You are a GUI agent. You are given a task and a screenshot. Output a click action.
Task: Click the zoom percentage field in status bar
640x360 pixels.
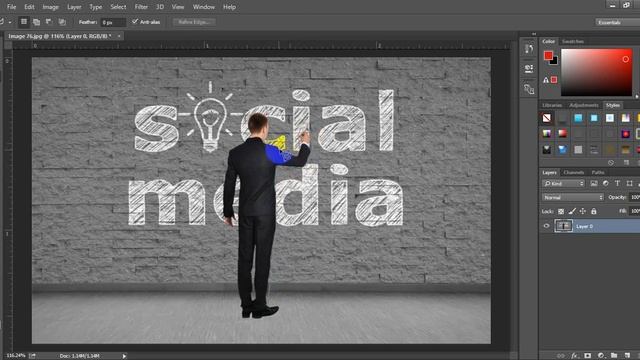tap(16, 356)
